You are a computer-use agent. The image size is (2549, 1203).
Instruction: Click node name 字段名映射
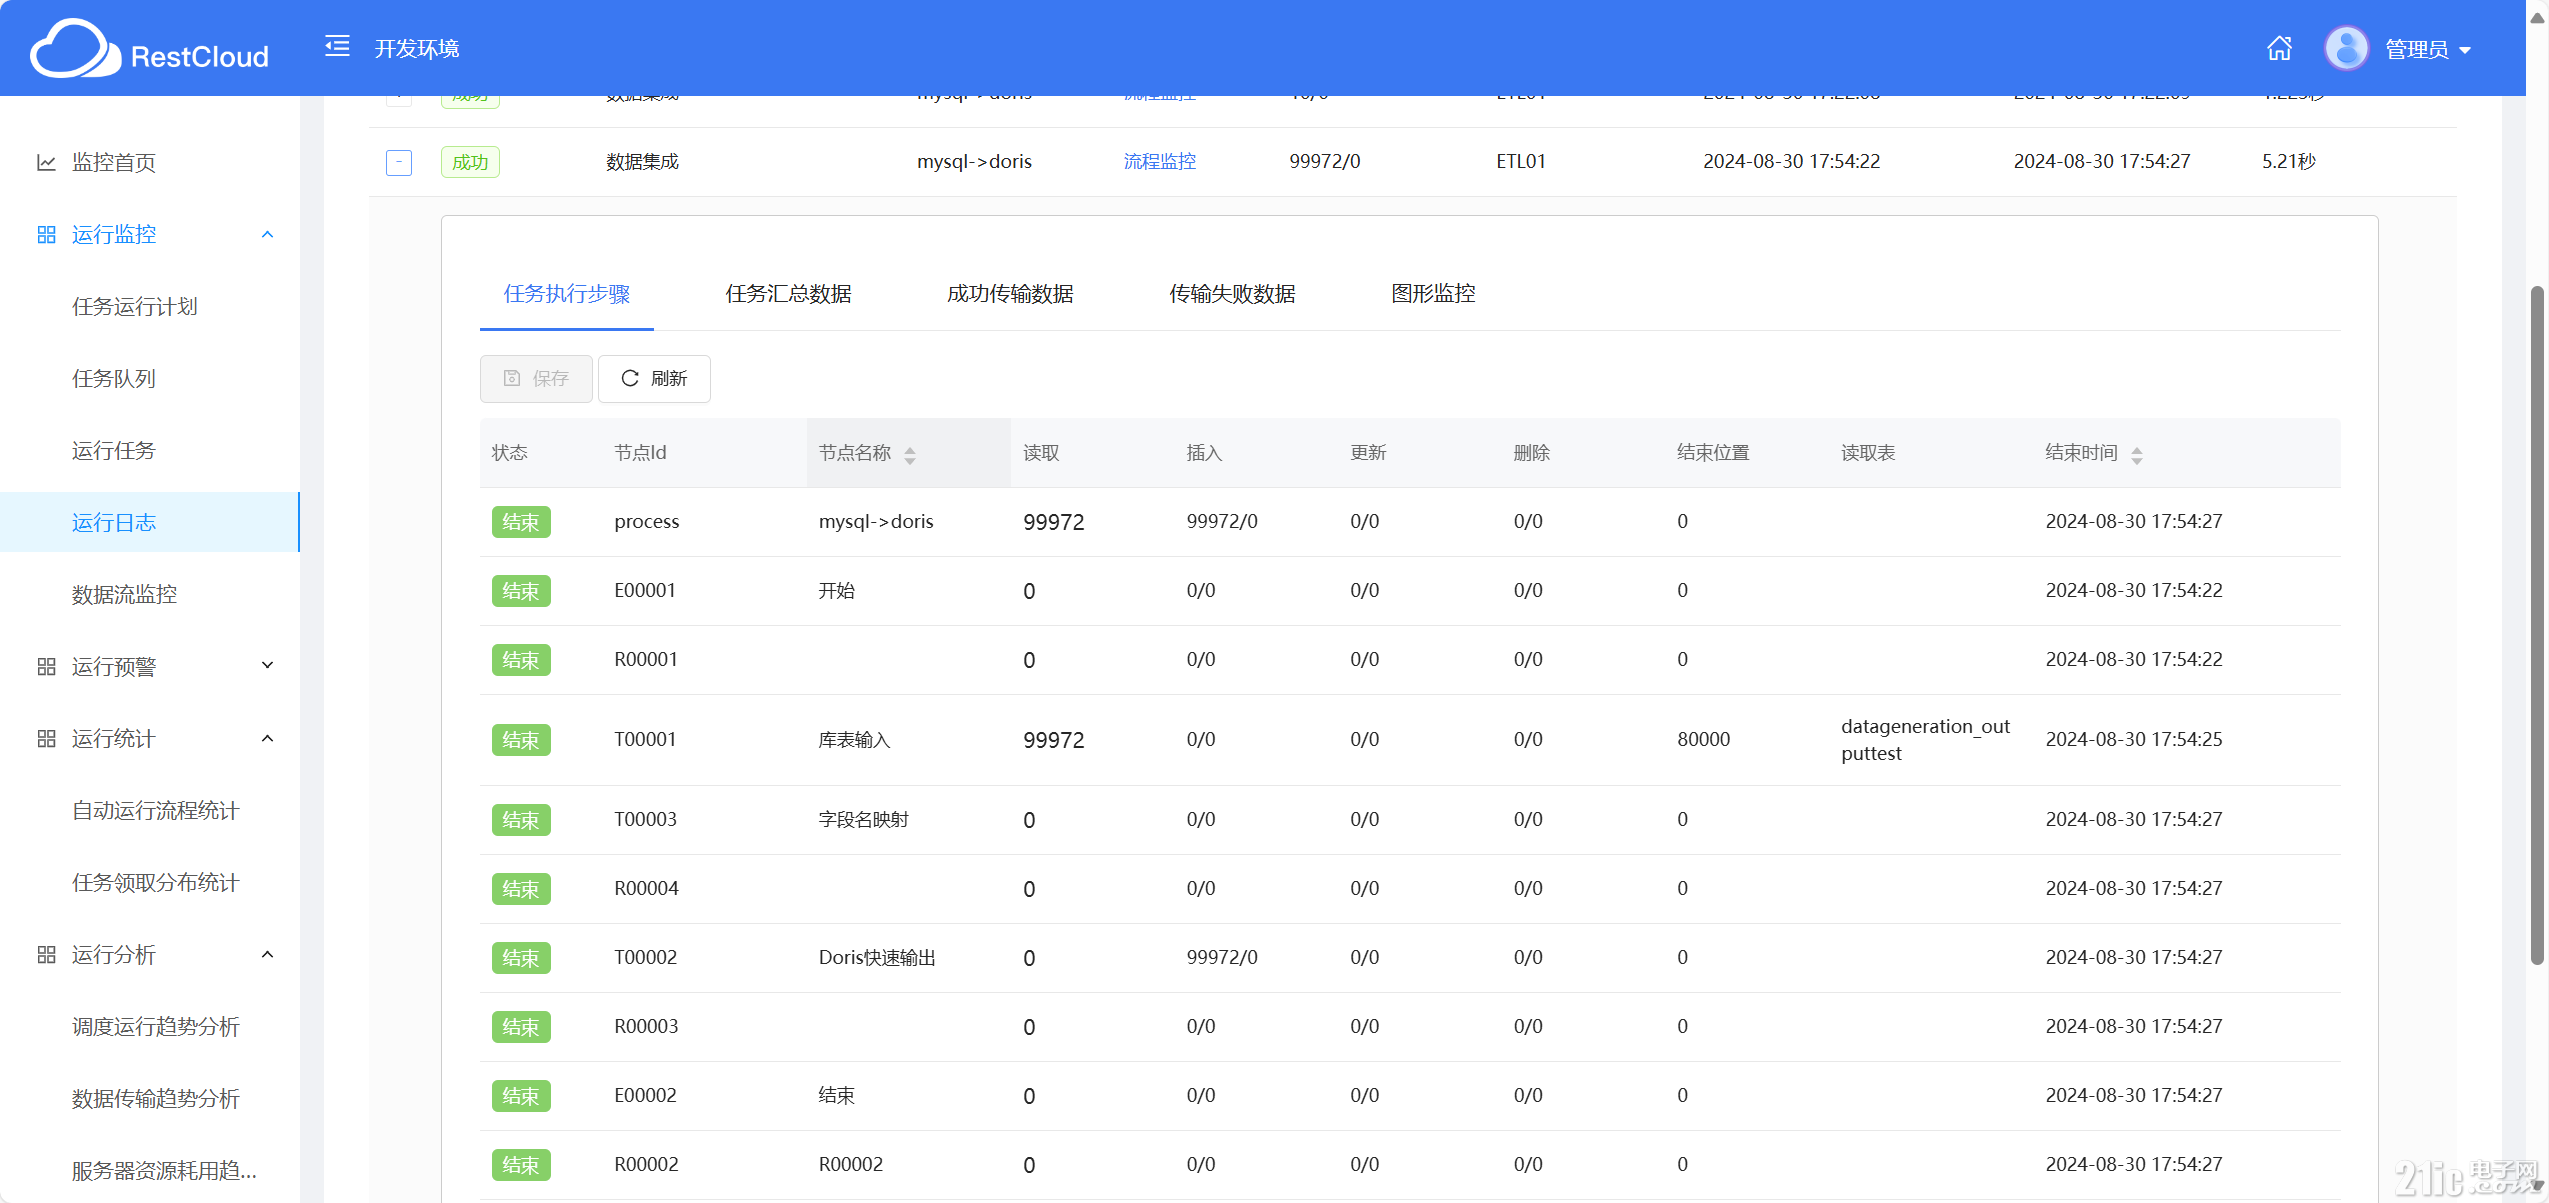[863, 819]
